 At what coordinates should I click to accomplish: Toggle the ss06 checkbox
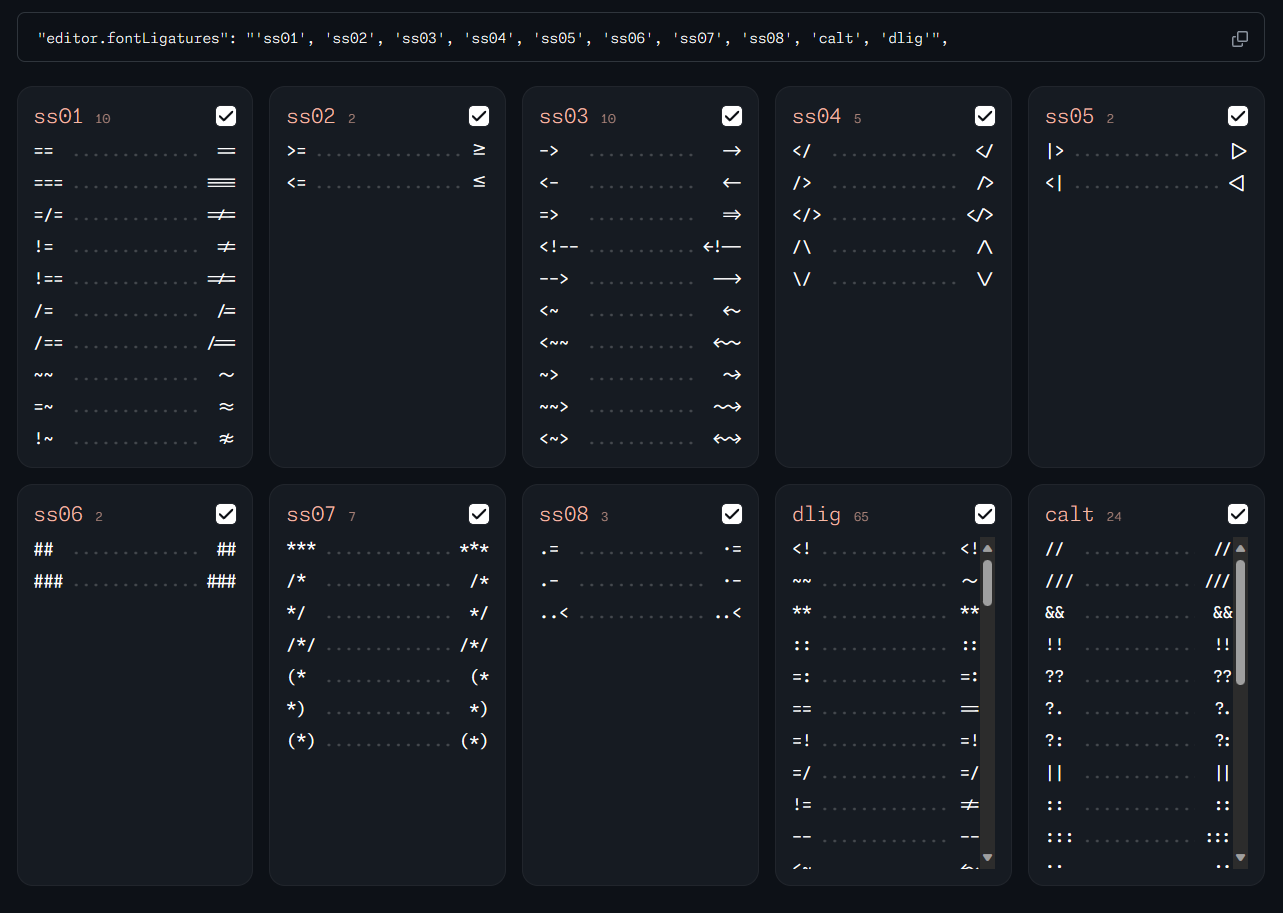[226, 514]
